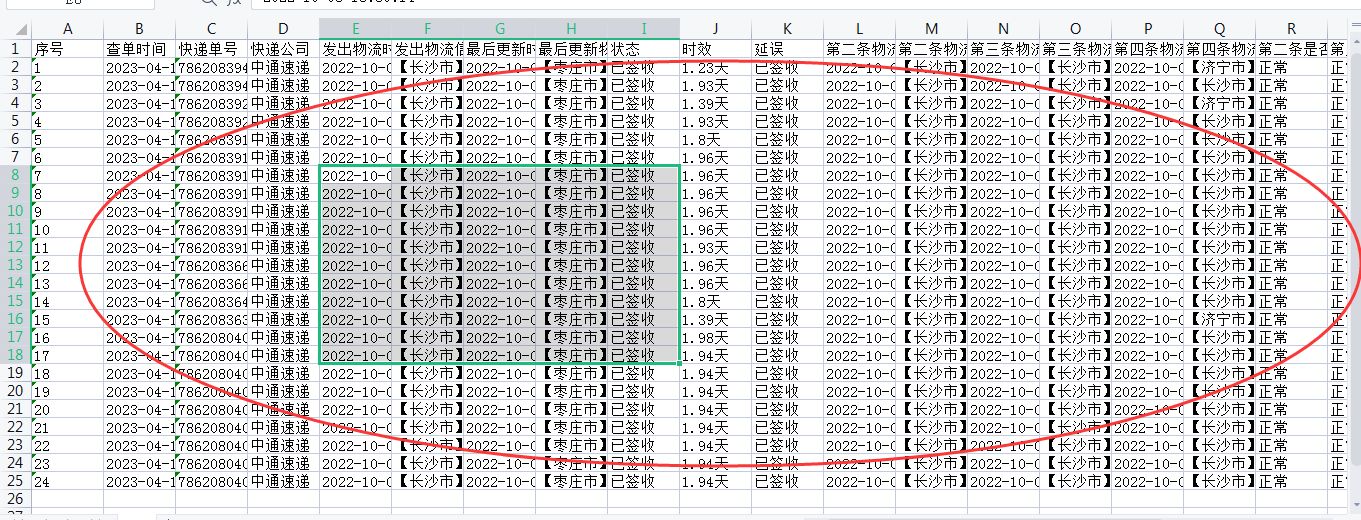
Task: Click the 枣庄市 cell in H19
Action: pos(571,373)
